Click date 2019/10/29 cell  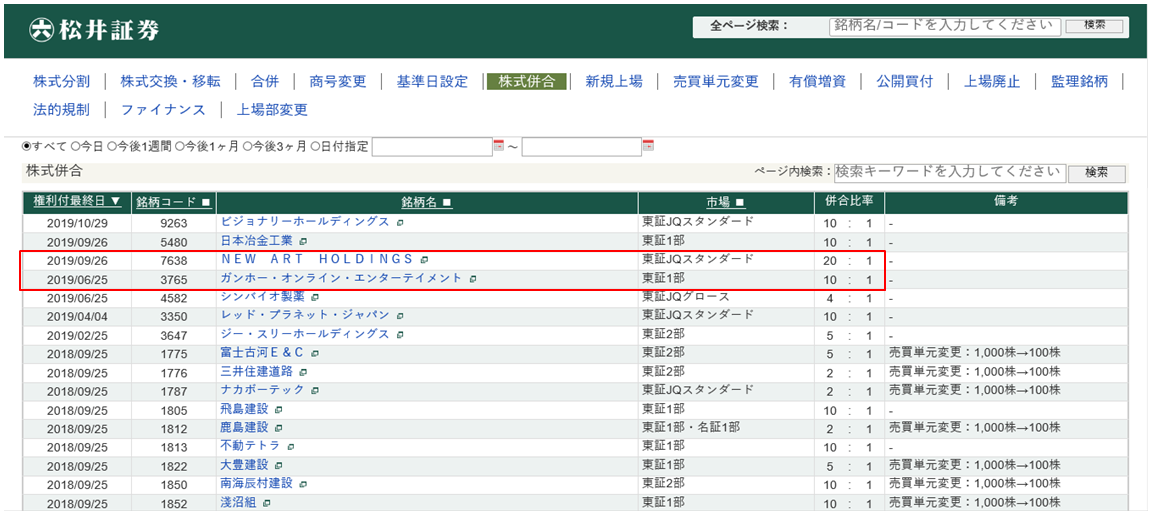(x=77, y=223)
